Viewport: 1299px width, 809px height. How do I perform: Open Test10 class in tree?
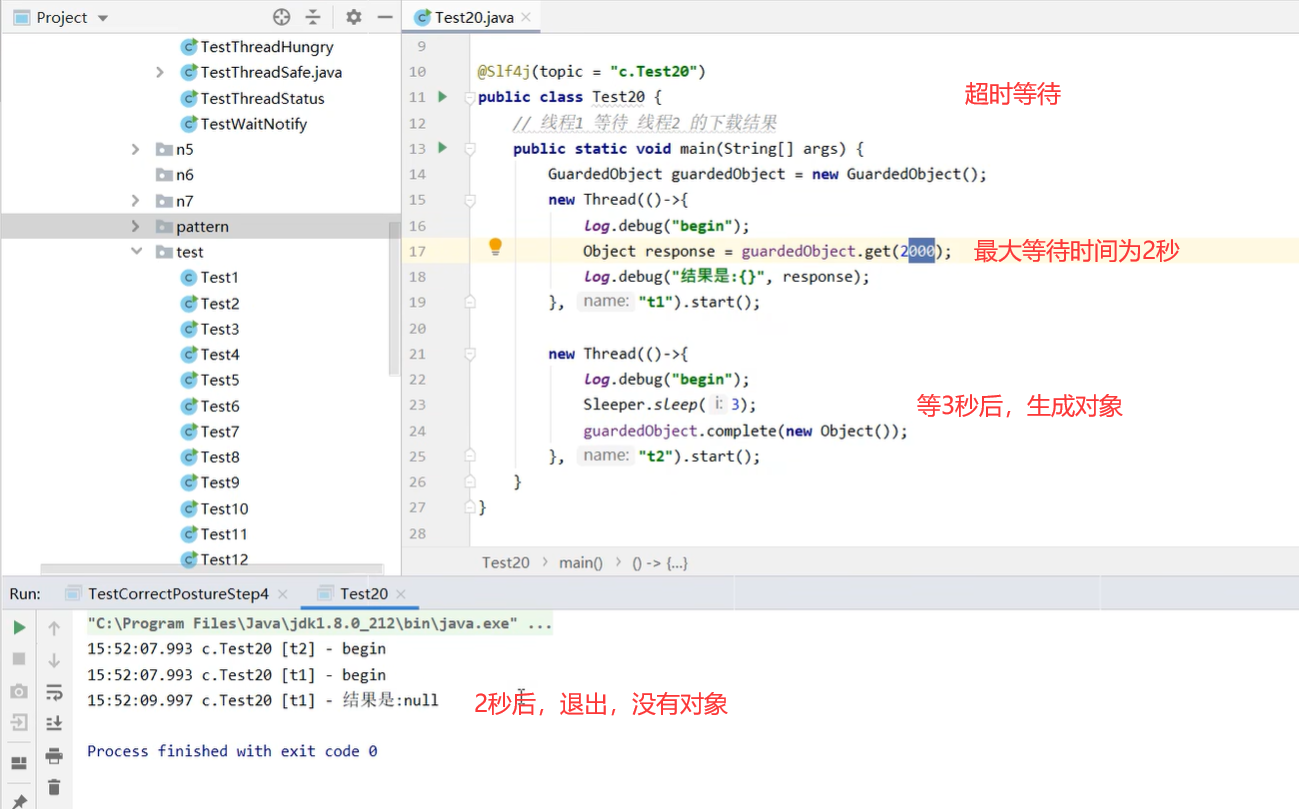click(x=214, y=508)
